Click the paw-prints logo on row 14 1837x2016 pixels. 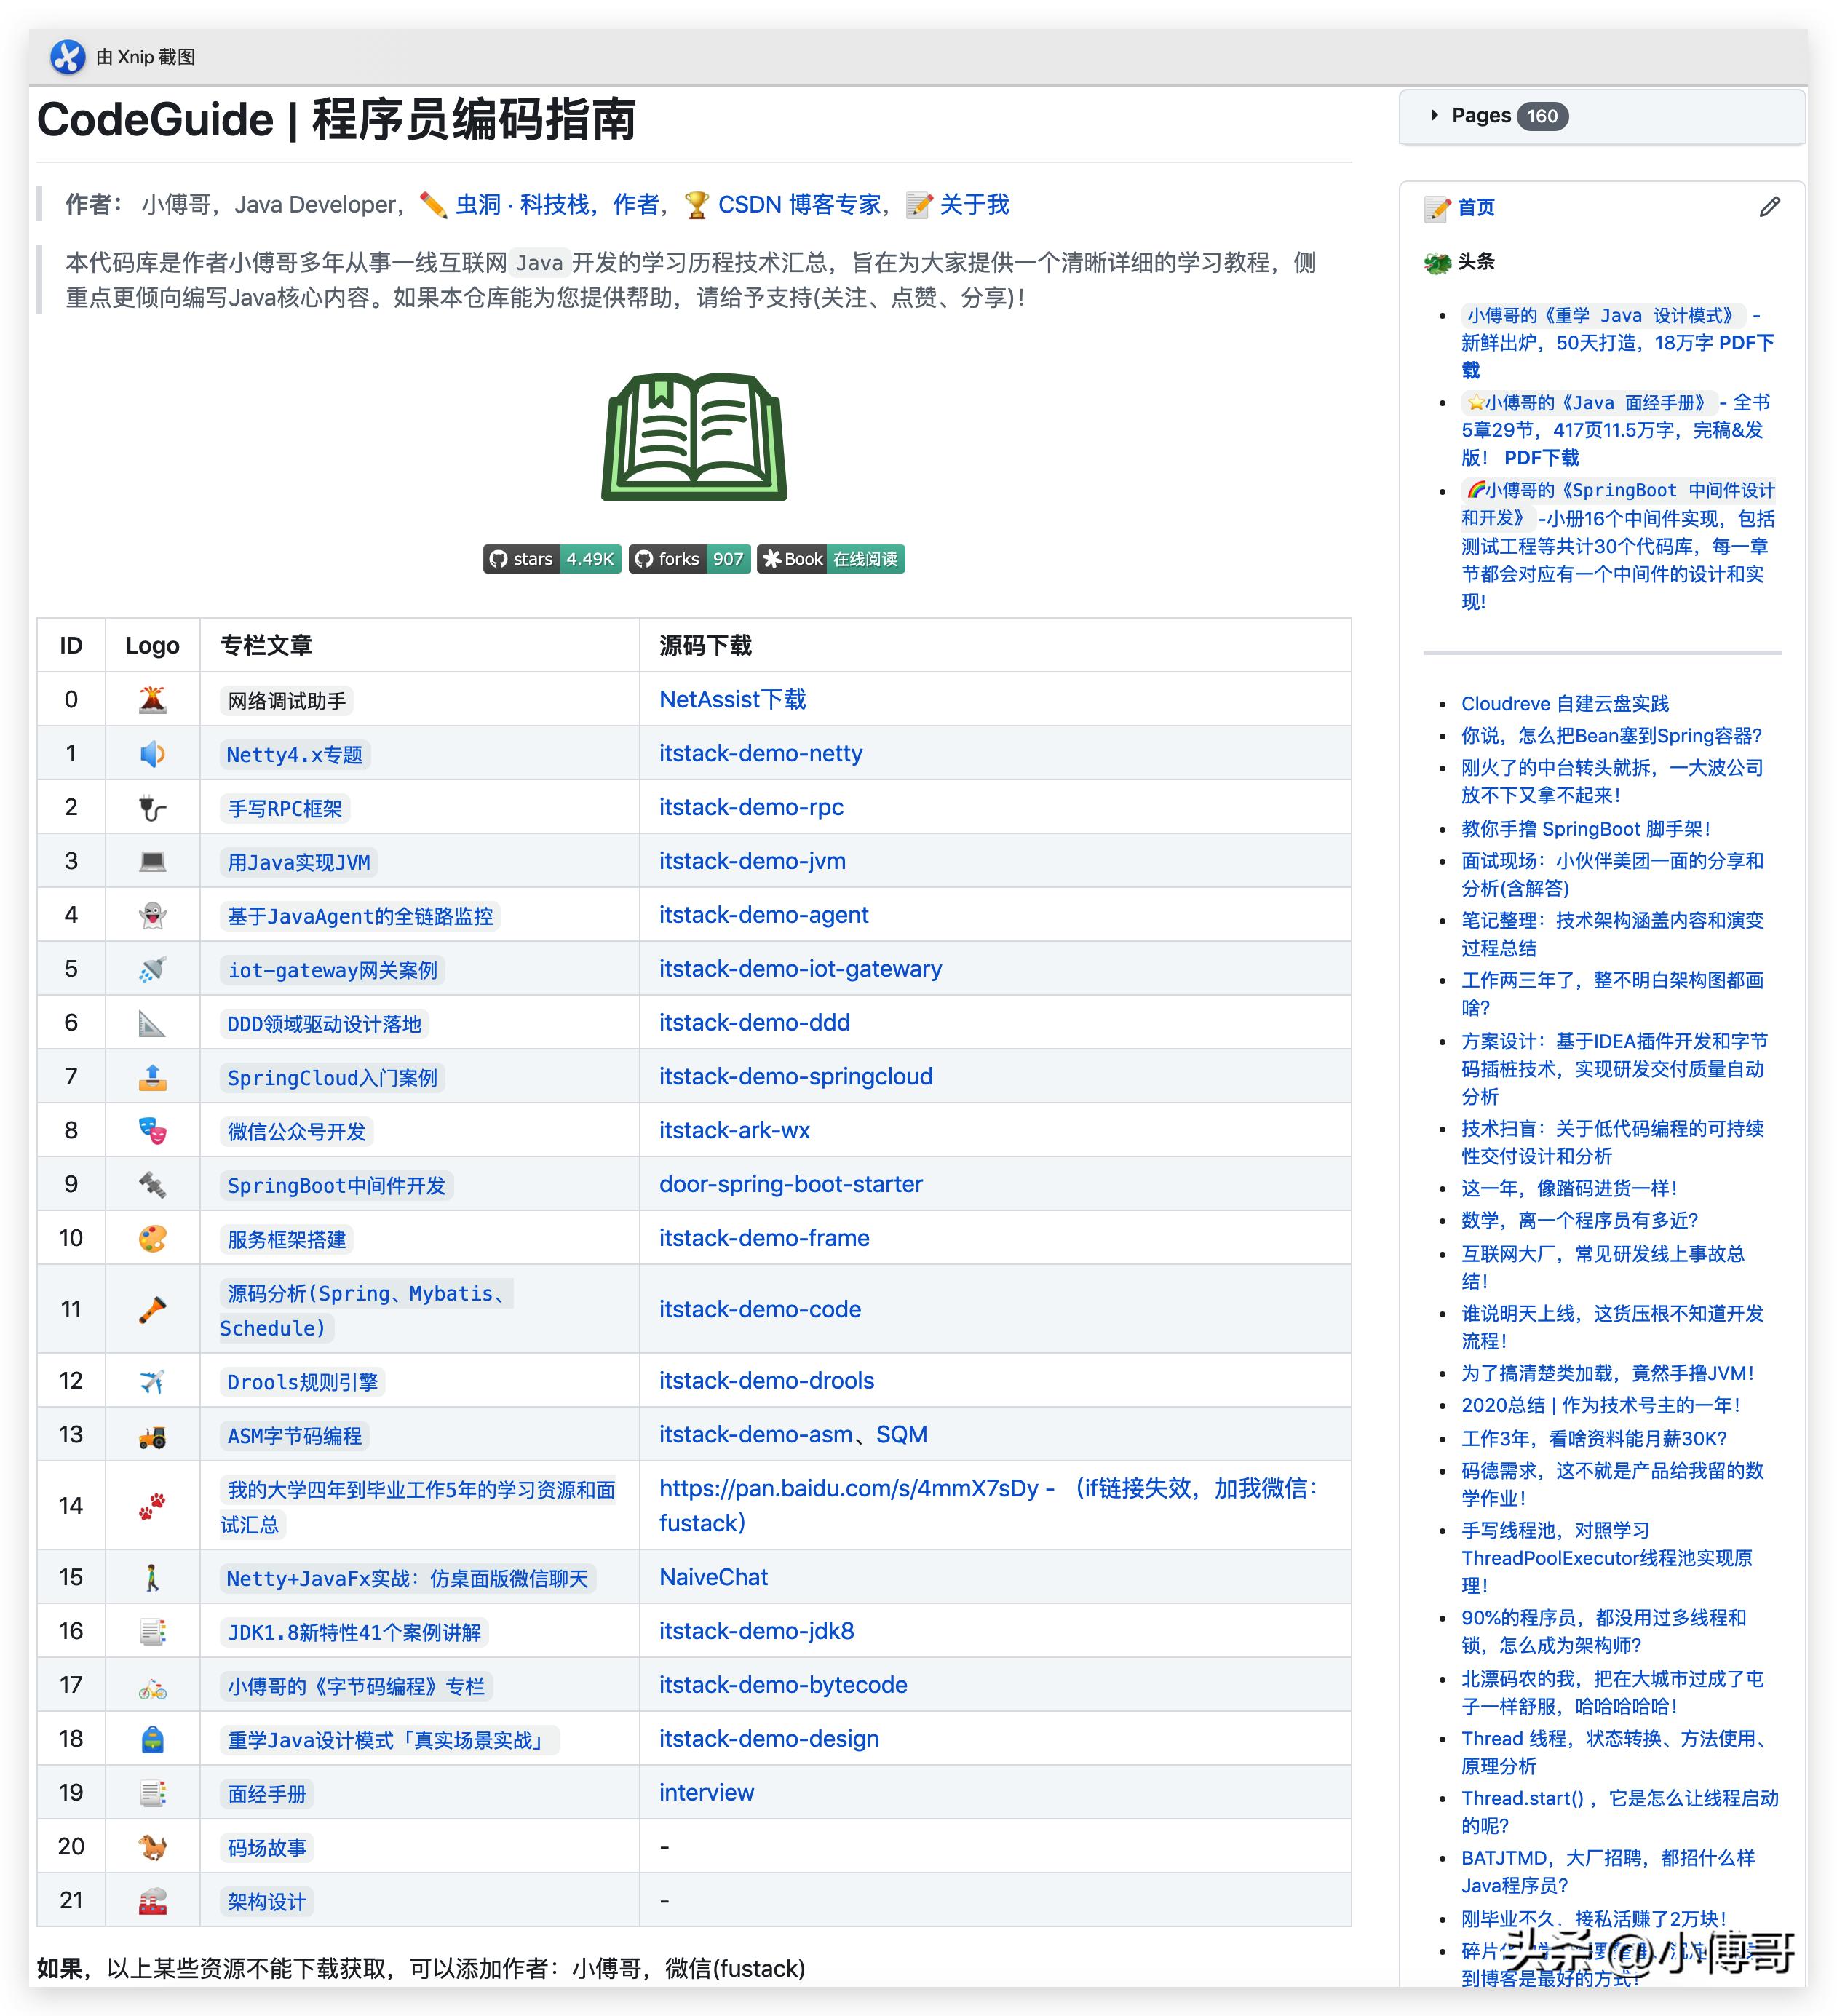(152, 1505)
